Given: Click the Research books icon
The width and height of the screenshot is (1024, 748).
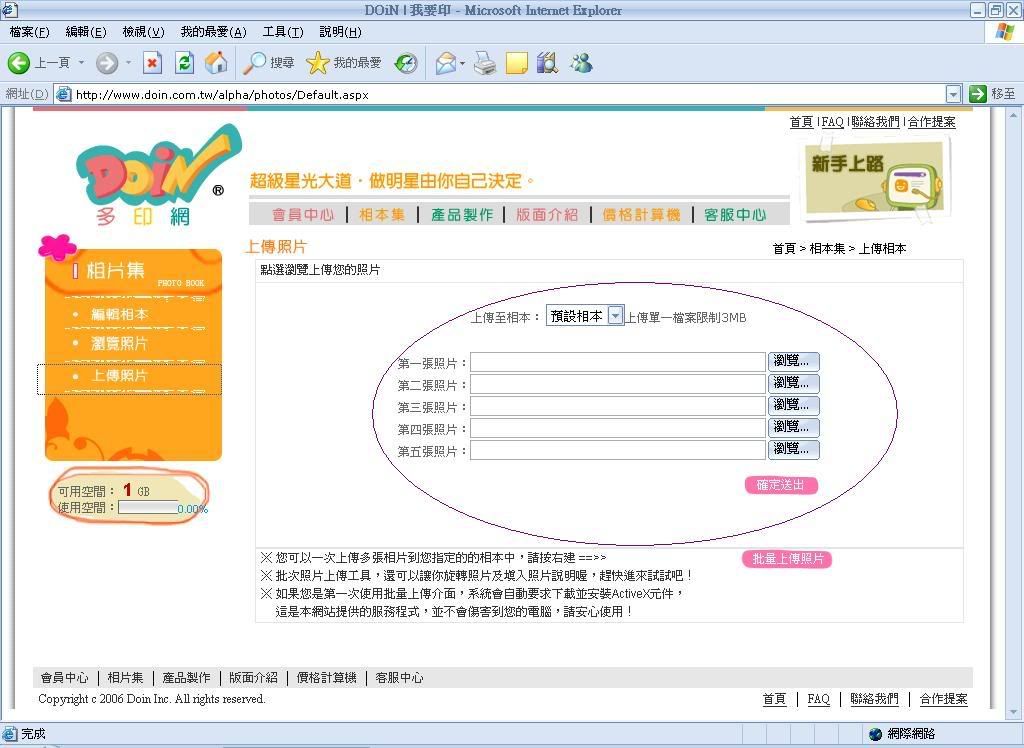Looking at the screenshot, I should point(547,64).
